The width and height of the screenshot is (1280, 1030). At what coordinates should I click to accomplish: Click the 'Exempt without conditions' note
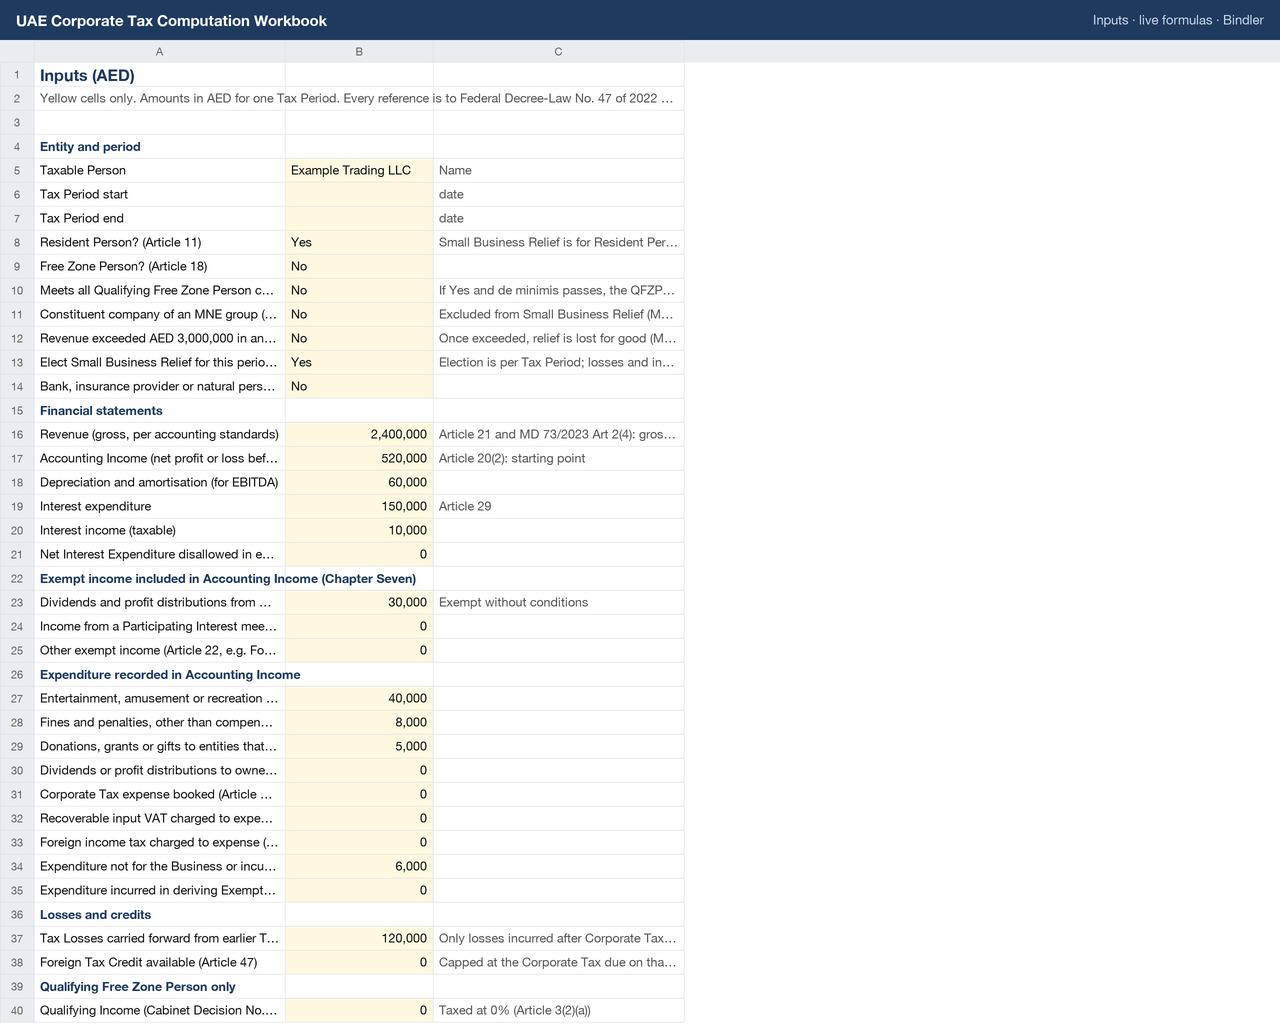pyautogui.click(x=513, y=602)
